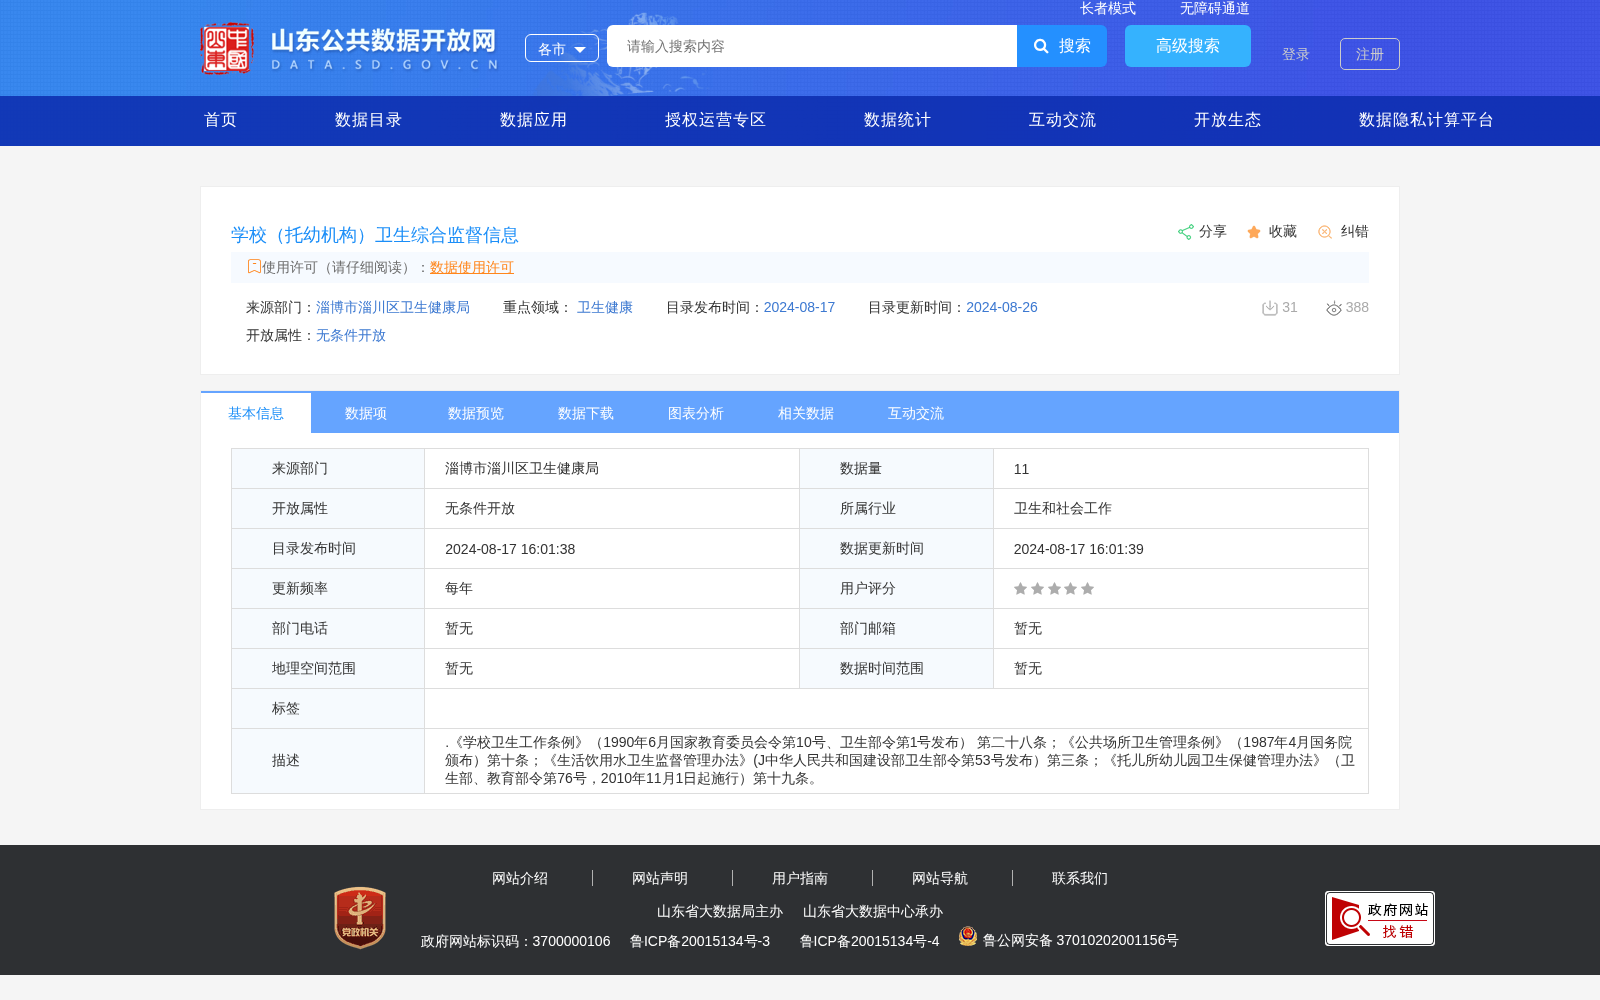Switch to the 相关数据 tab
Viewport: 1600px width, 1000px height.
[806, 413]
